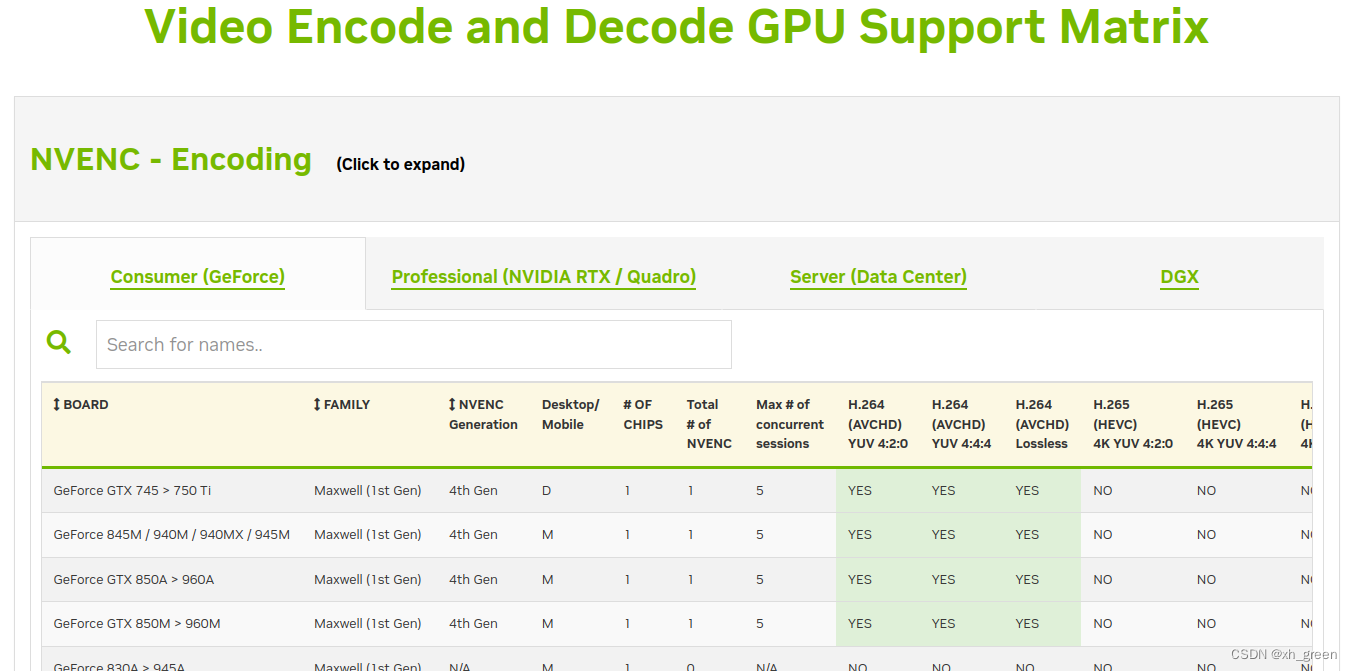The image size is (1352, 671).
Task: Expand the NVENC - Encoding section heading
Action: (x=171, y=159)
